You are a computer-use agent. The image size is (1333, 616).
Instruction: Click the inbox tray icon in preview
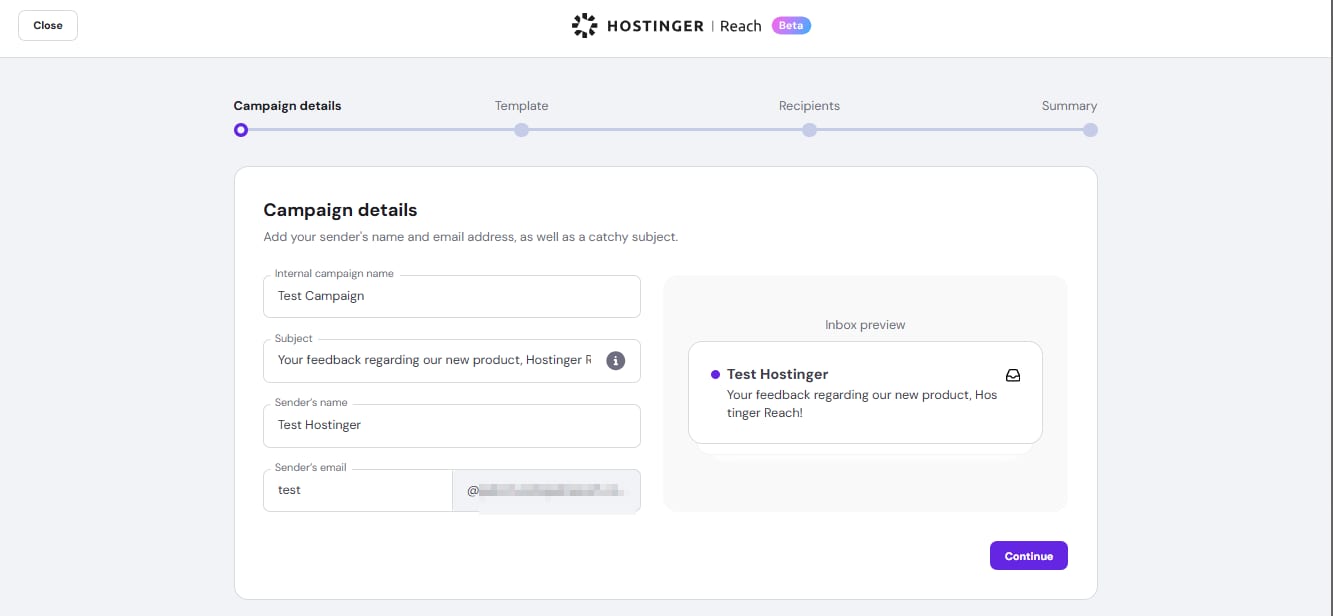click(x=1013, y=376)
